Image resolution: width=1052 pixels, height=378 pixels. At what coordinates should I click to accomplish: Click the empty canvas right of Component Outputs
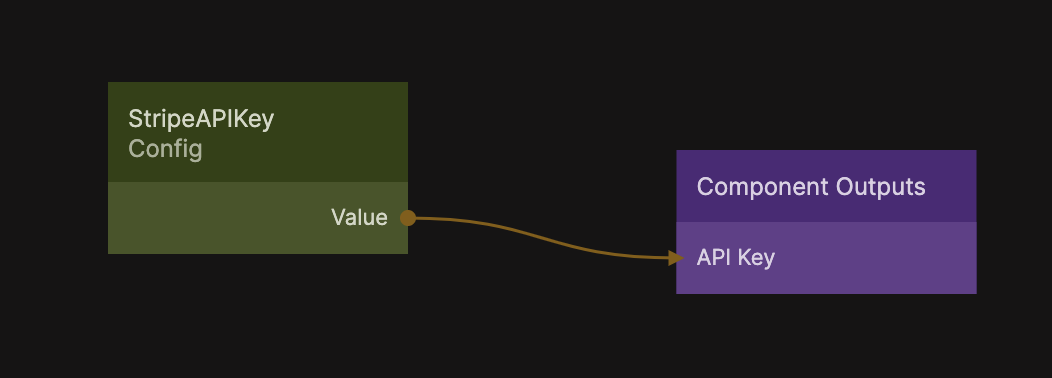coord(1014,222)
